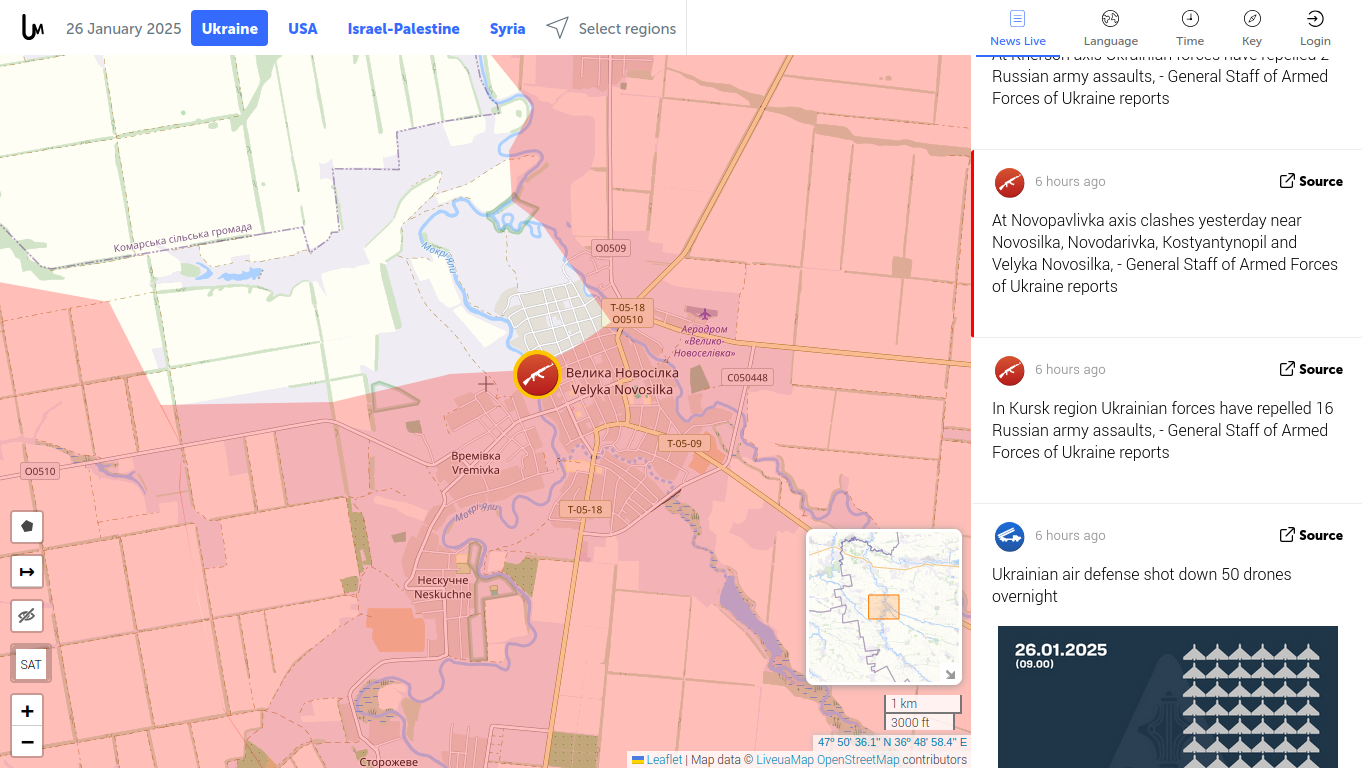This screenshot has height=768, width=1366.
Task: Open the Novopavlivka axis clashes news text
Action: coord(1165,253)
